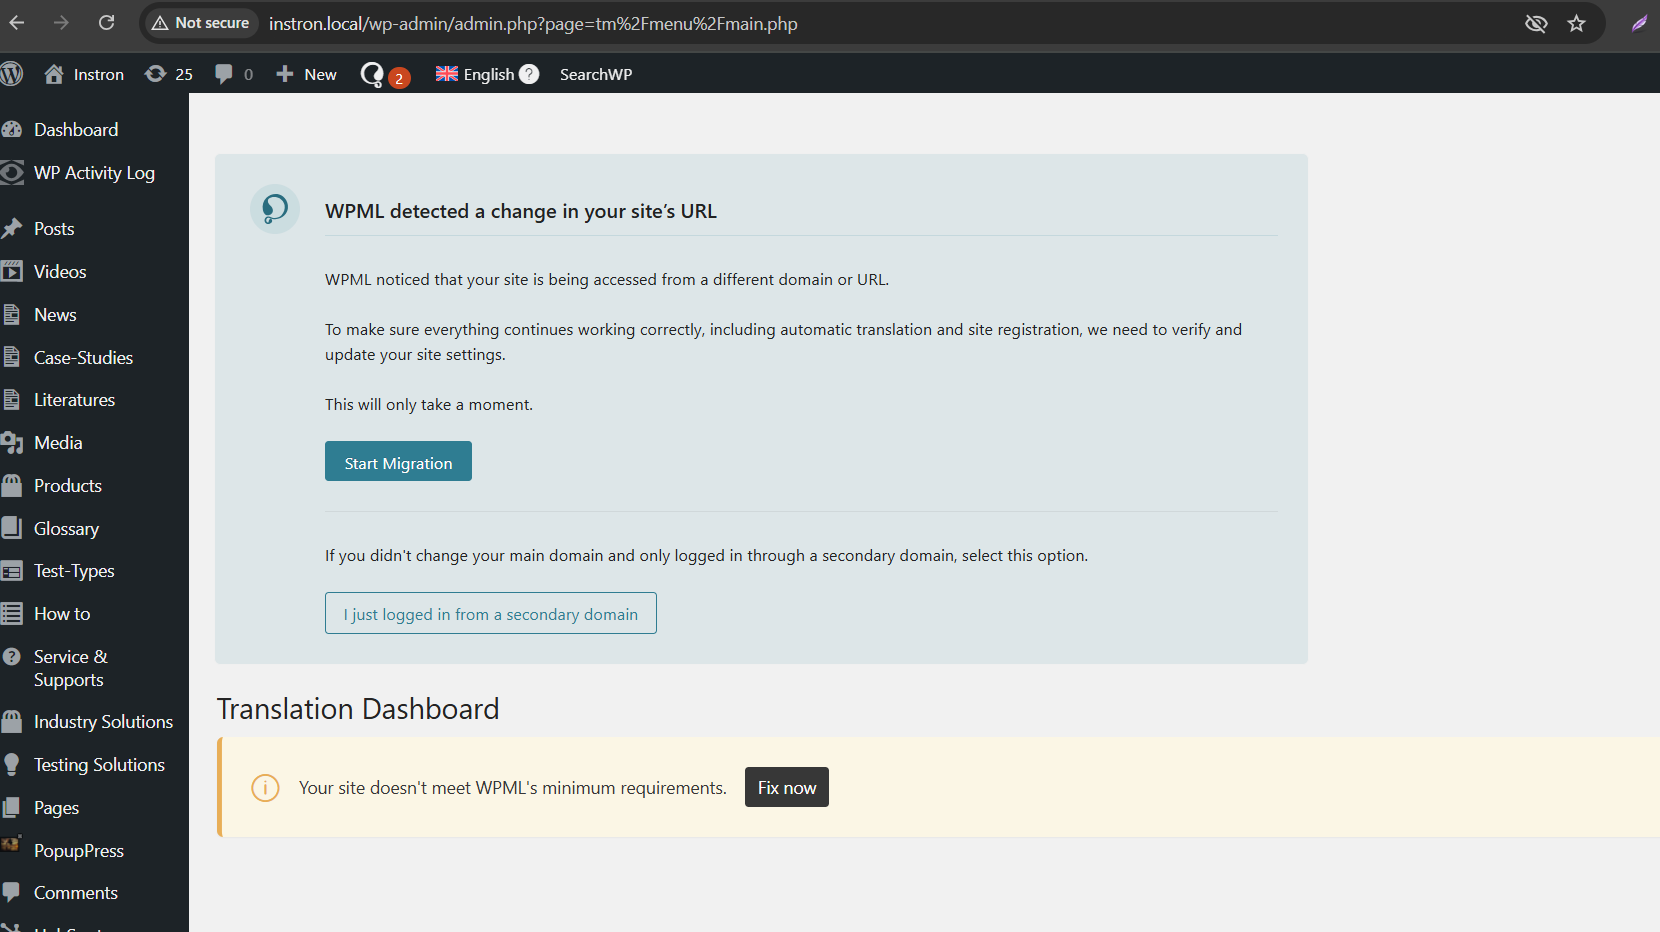Open the WordPress logo menu
This screenshot has height=932, width=1660.
tap(12, 74)
